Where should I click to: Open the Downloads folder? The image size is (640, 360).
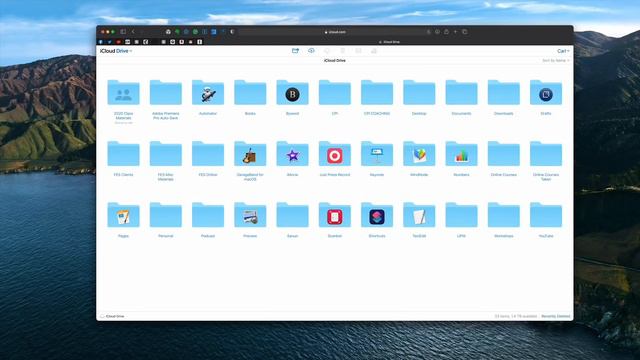pos(504,93)
